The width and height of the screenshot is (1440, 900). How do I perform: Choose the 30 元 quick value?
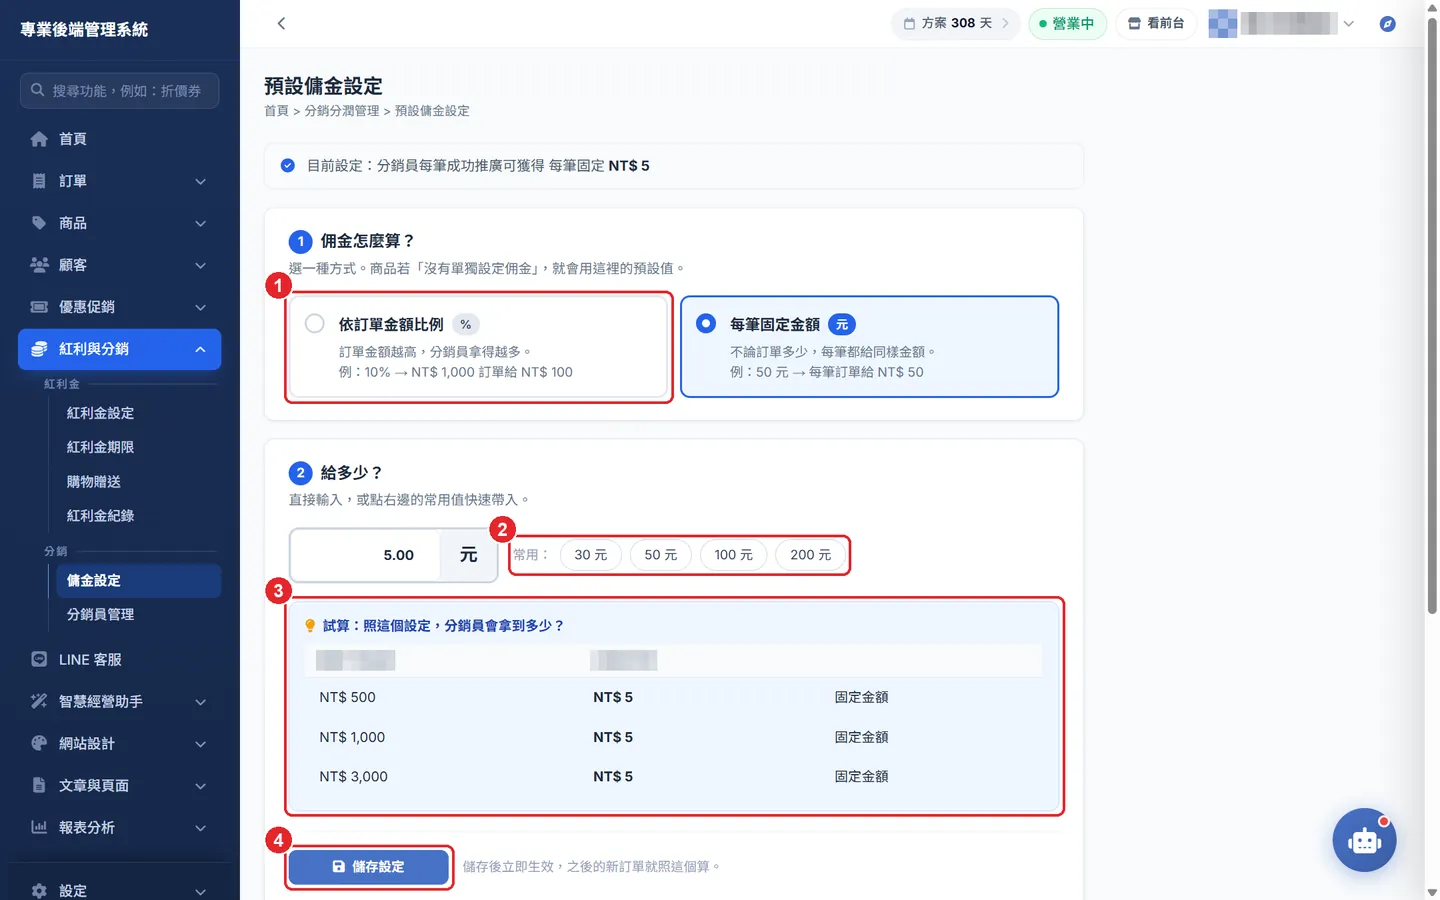(x=591, y=555)
